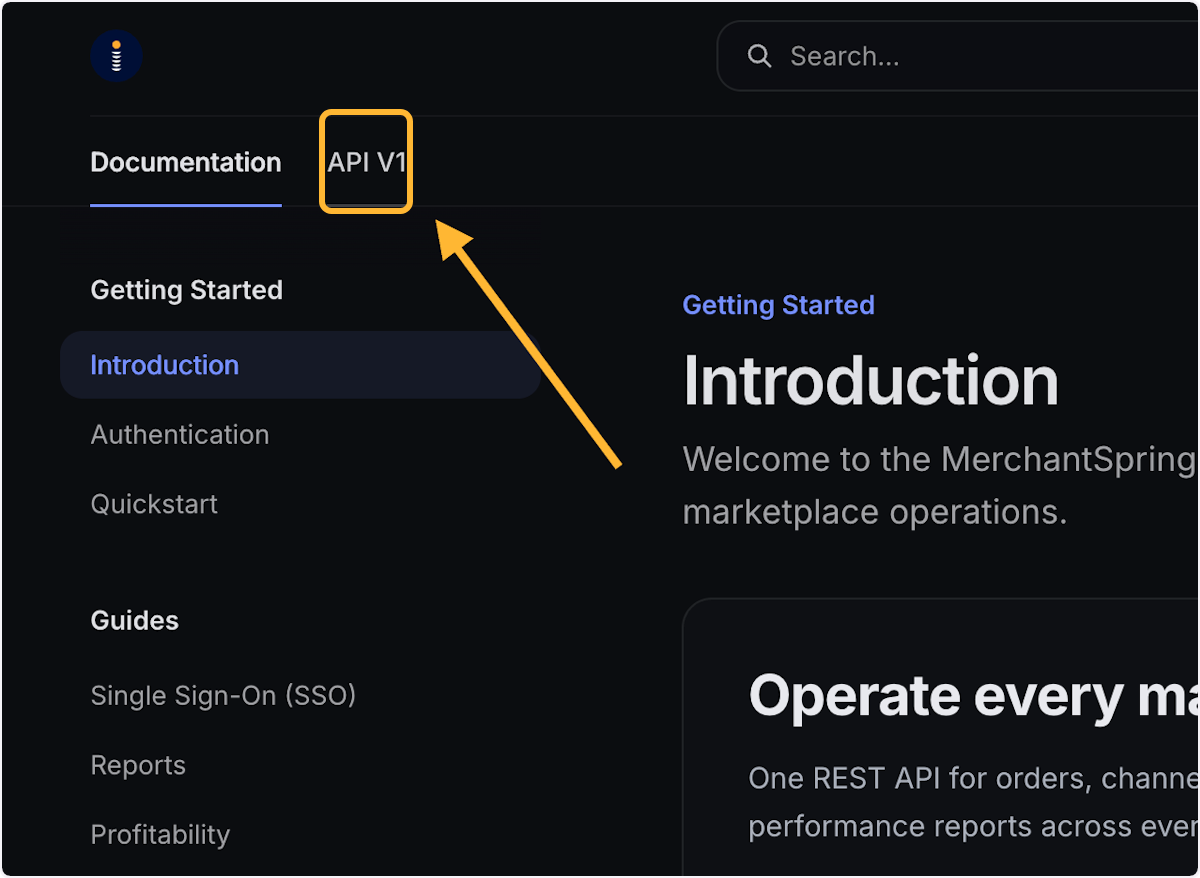Focus the Search... input field

tap(958, 56)
